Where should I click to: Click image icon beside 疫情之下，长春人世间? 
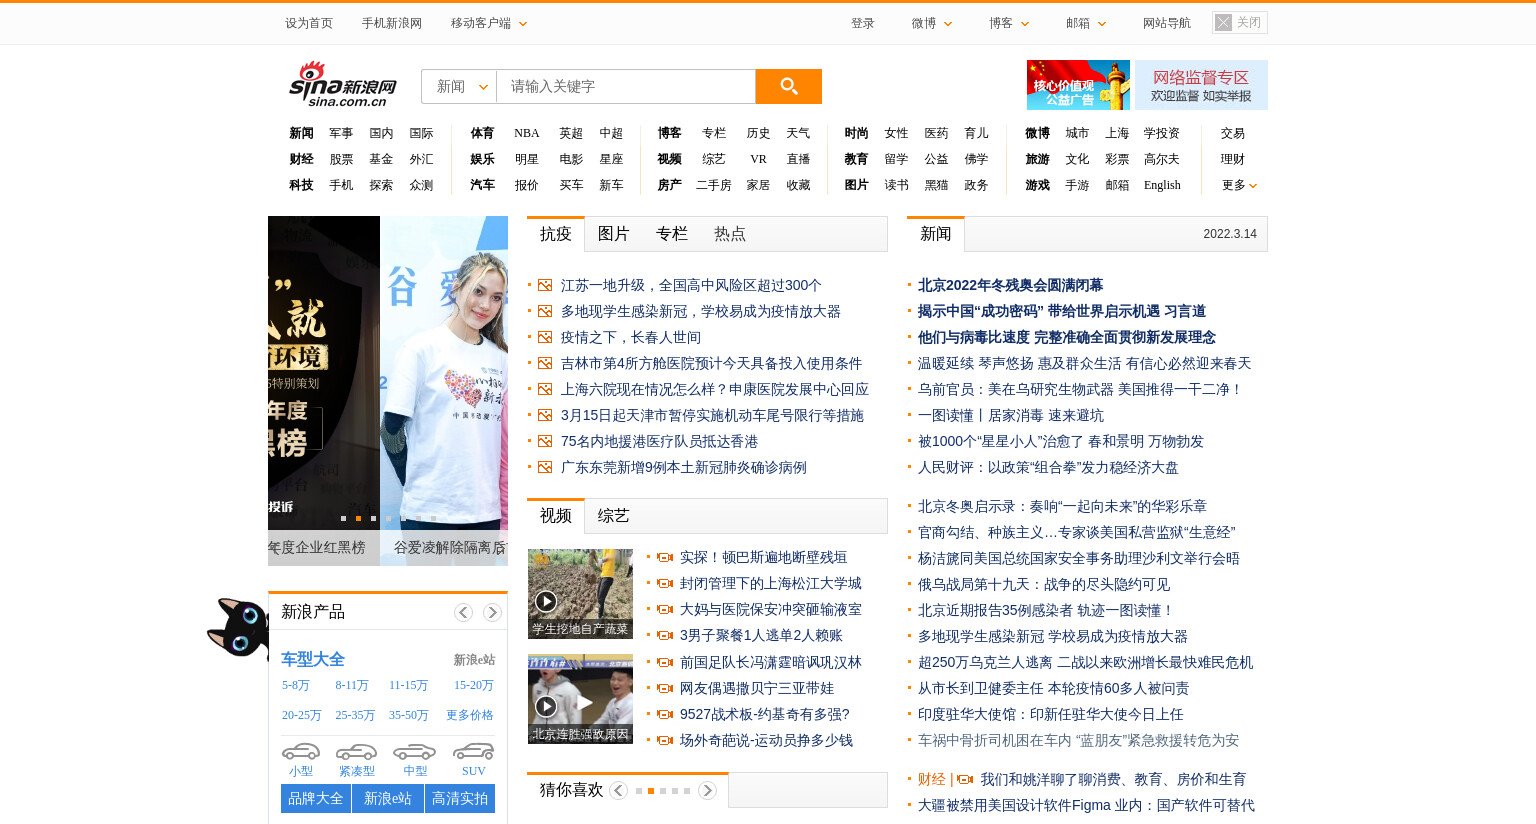coord(545,337)
